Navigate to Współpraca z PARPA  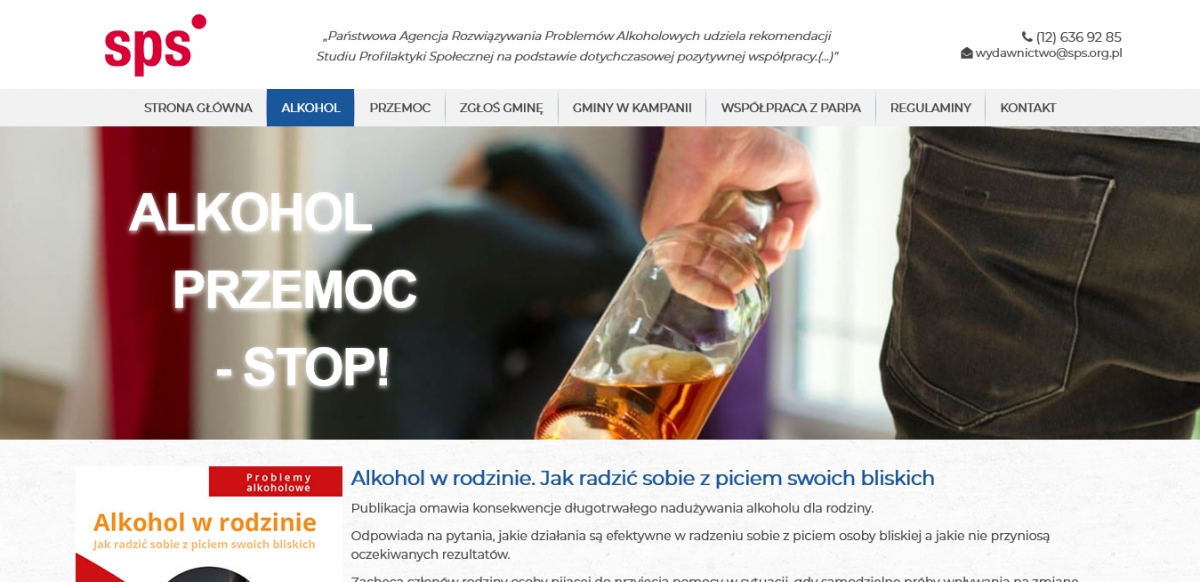(791, 108)
